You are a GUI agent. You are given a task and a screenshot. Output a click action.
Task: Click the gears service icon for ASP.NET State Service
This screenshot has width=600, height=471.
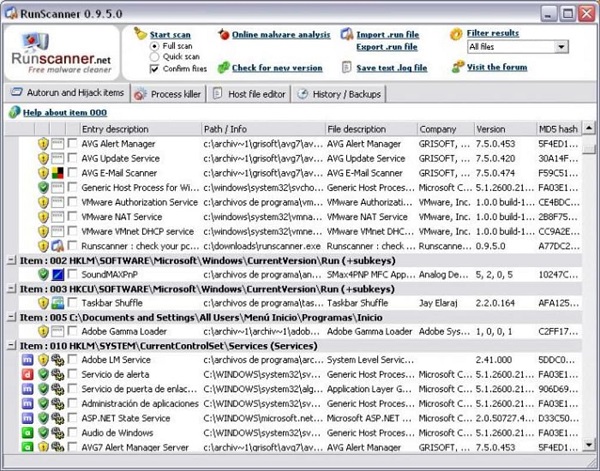[x=58, y=418]
